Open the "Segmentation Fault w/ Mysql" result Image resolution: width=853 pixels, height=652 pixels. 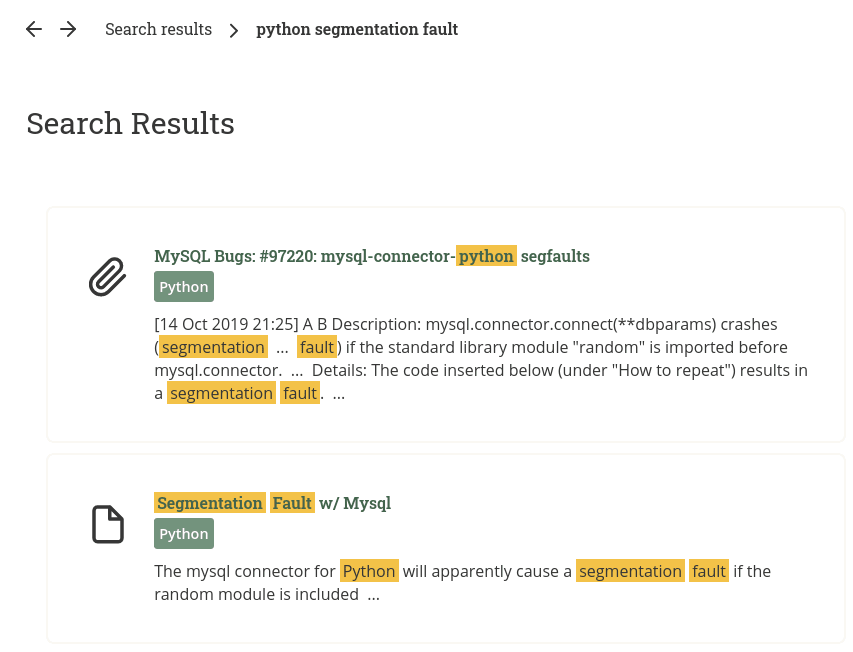pyautogui.click(x=272, y=503)
